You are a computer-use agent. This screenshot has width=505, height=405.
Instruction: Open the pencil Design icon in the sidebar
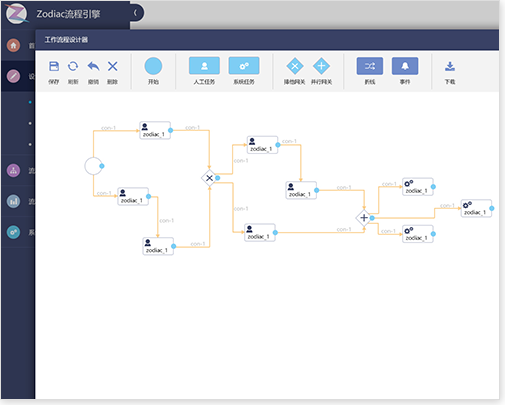[x=13, y=76]
